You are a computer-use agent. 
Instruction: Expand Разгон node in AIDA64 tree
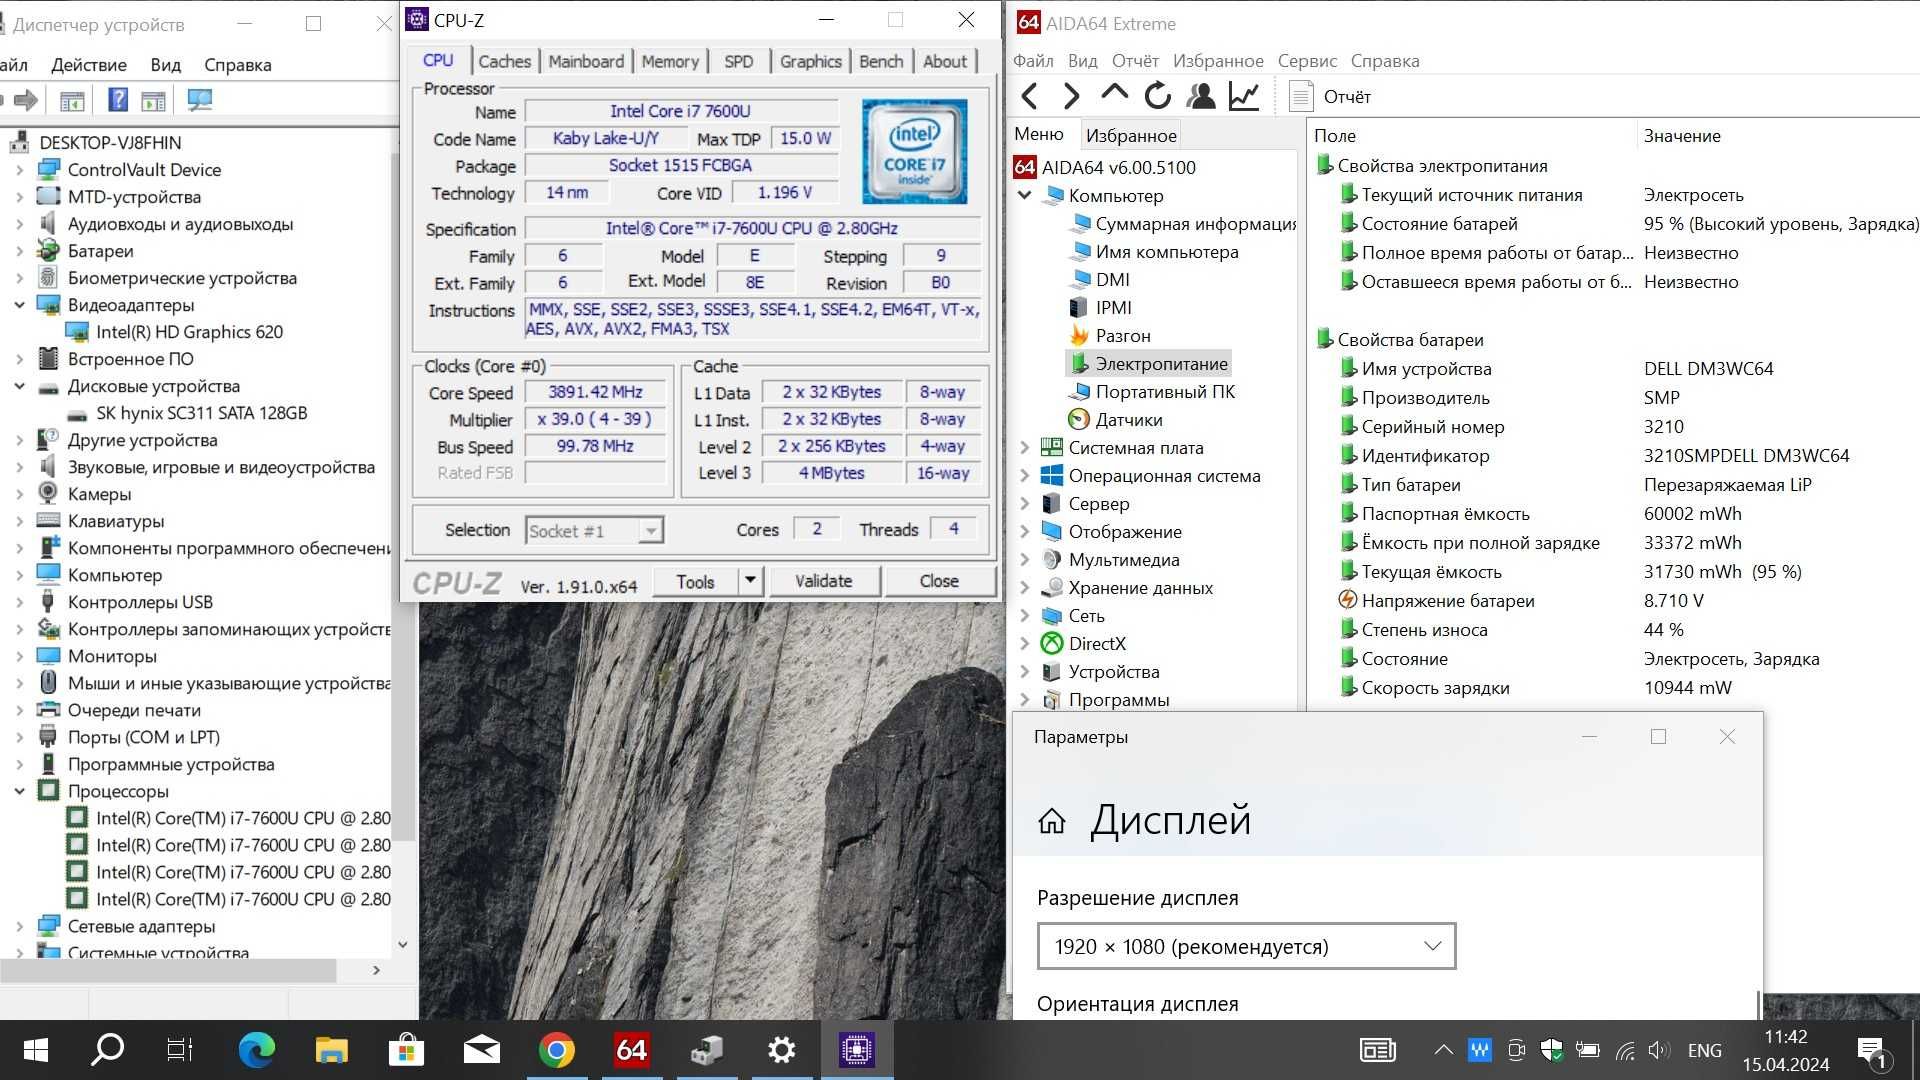click(x=1121, y=334)
